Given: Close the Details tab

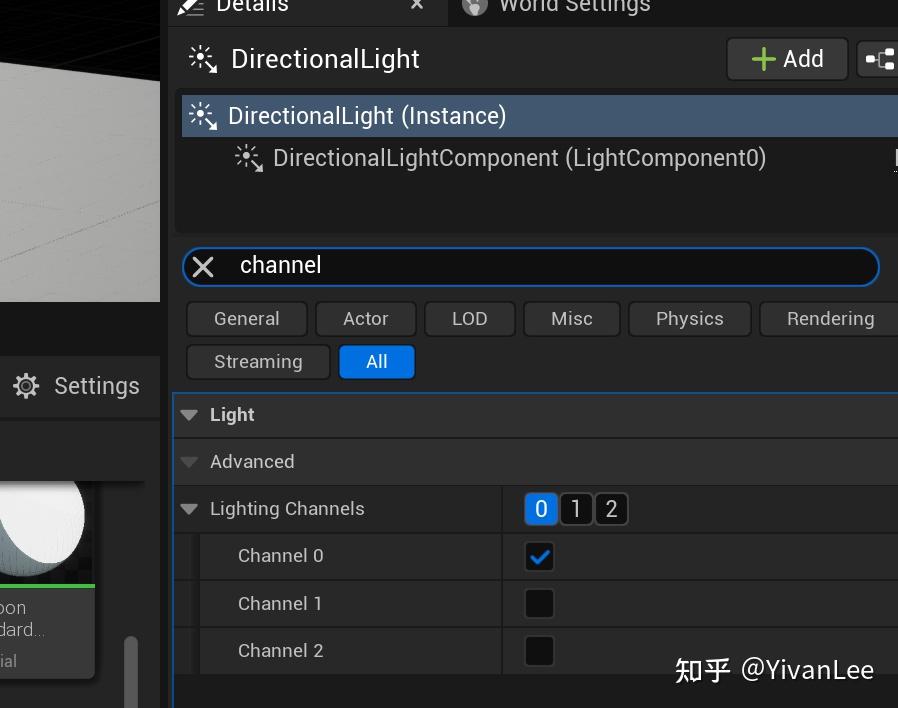Looking at the screenshot, I should [417, 5].
